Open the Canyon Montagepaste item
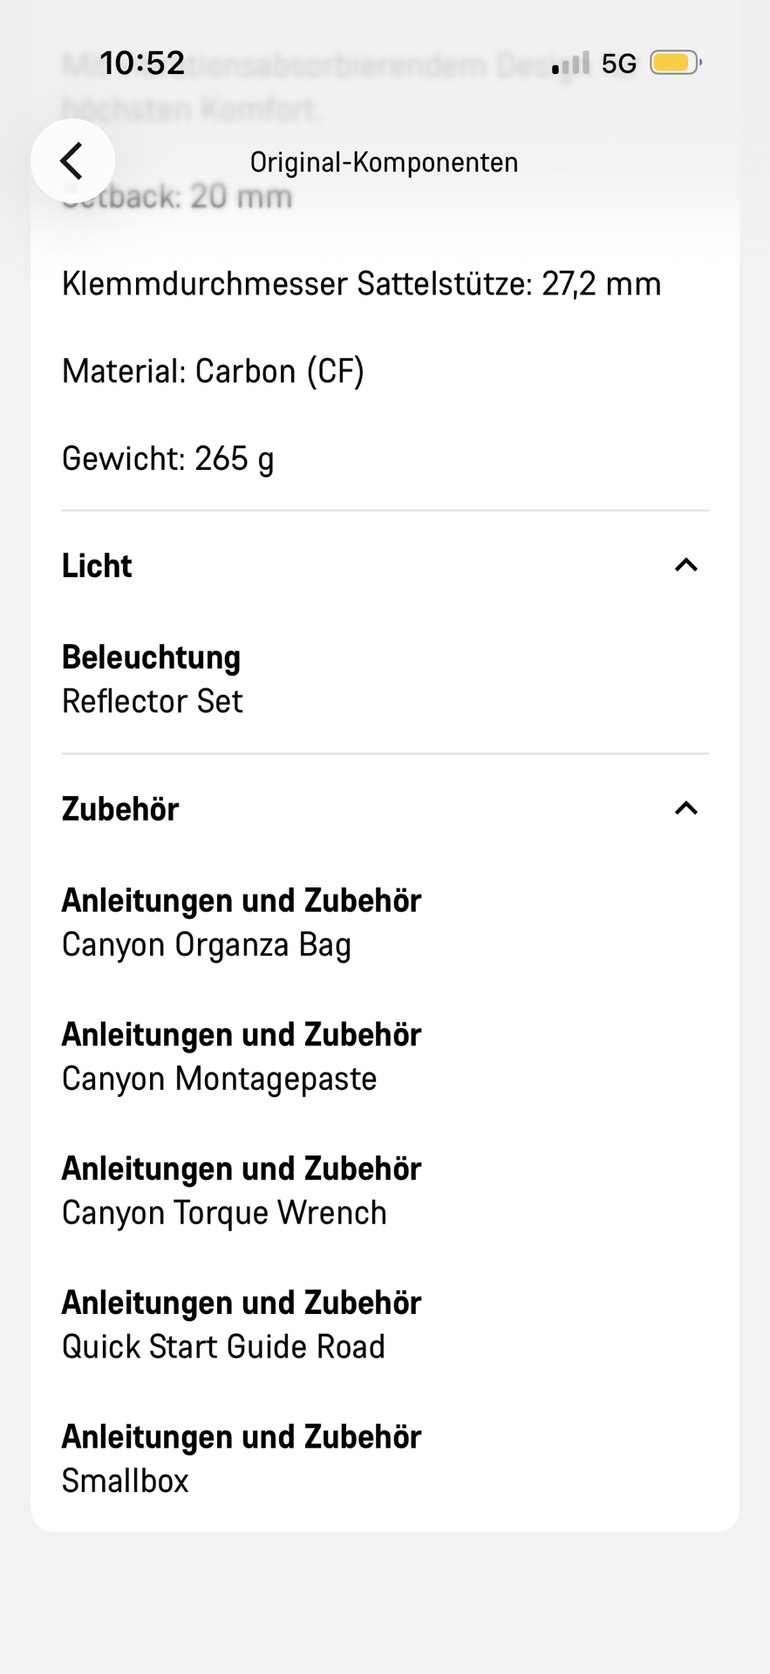Image resolution: width=770 pixels, height=1674 pixels. (x=219, y=1079)
